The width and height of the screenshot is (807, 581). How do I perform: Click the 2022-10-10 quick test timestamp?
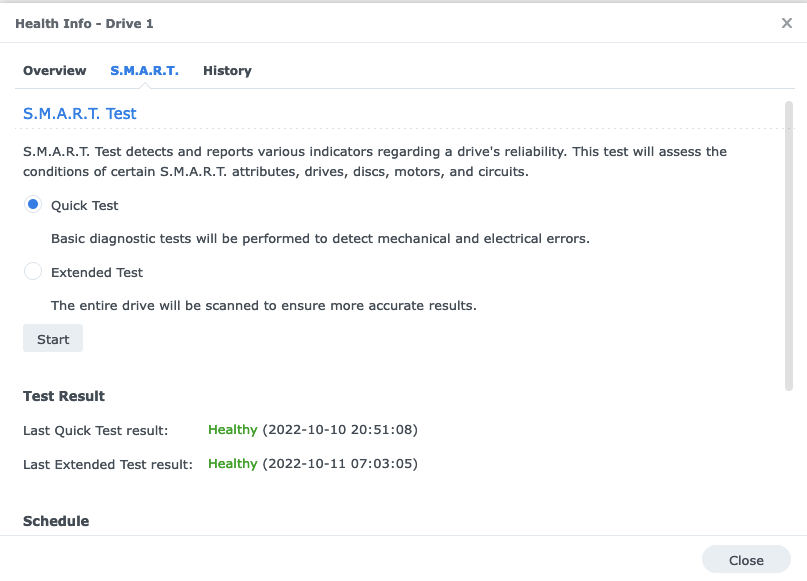(340, 430)
